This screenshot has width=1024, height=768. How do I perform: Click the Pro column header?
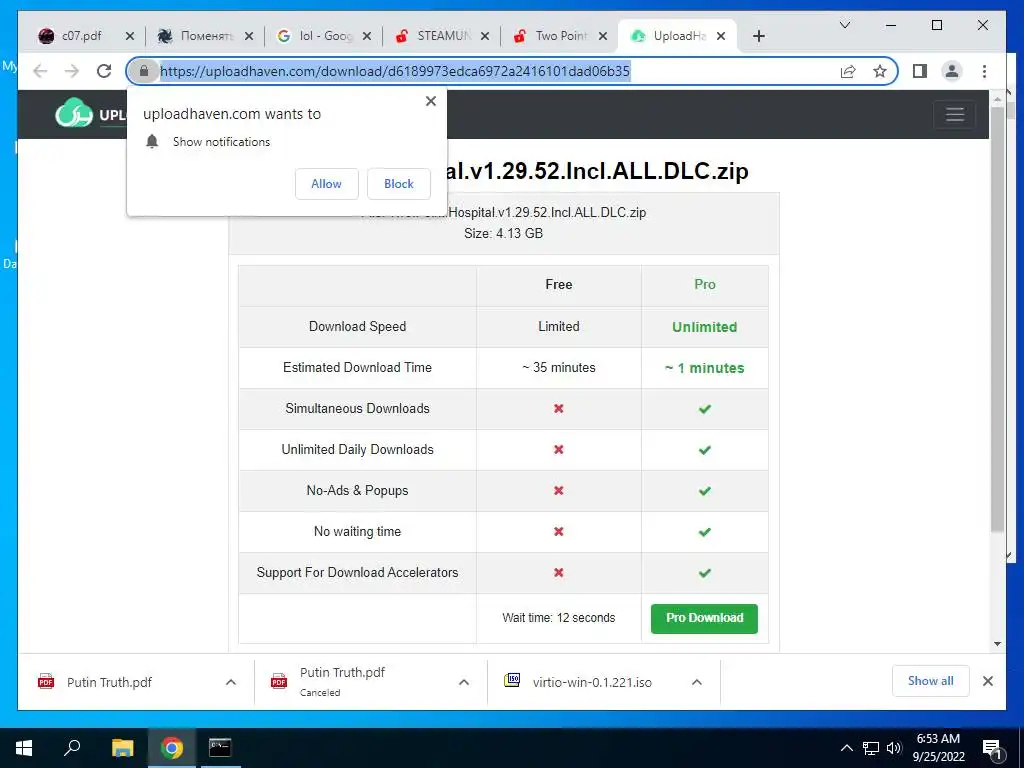(705, 284)
